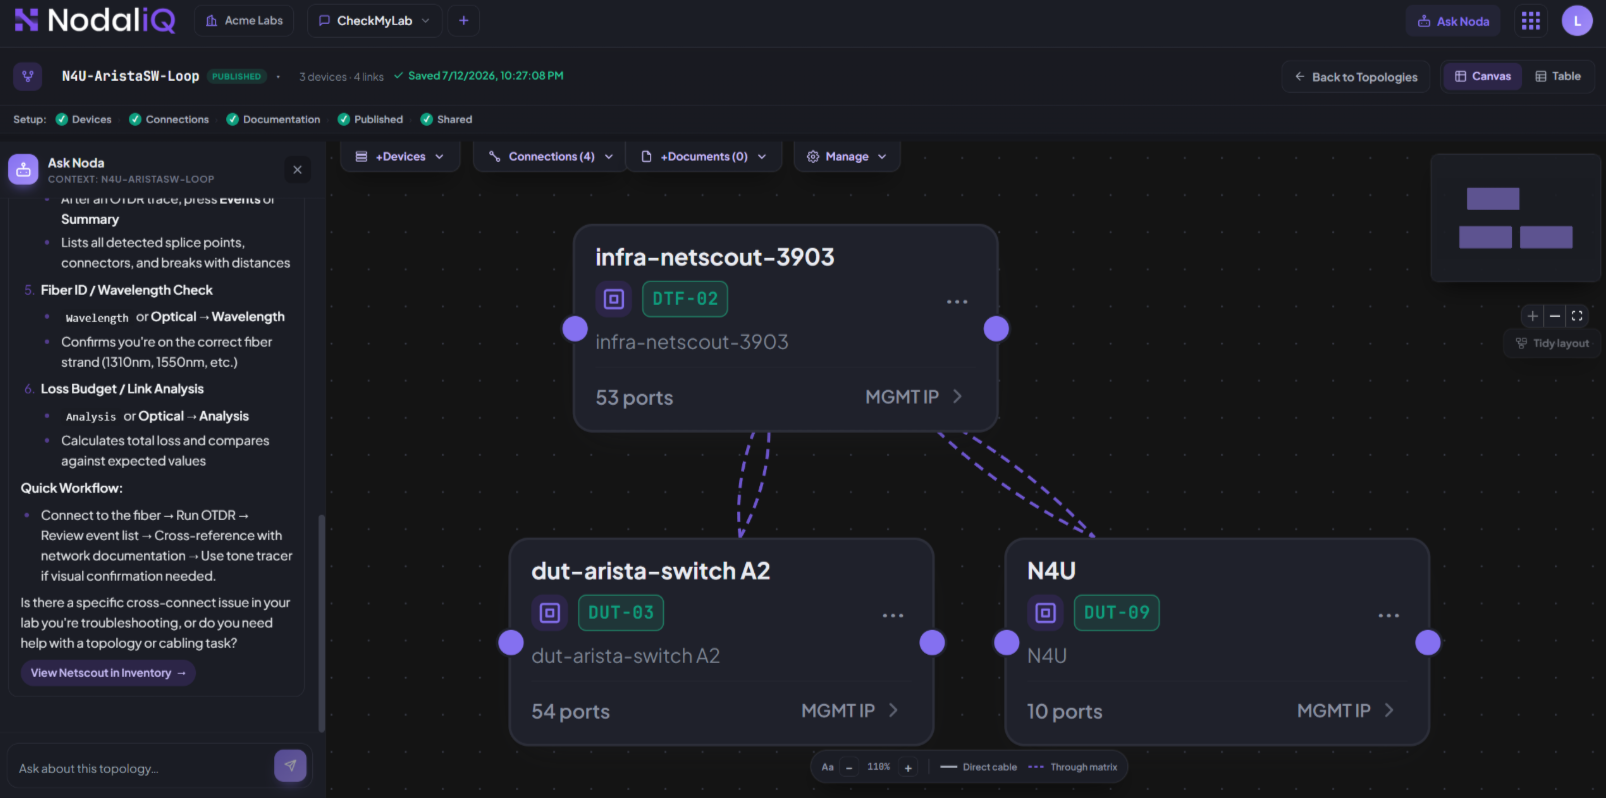The image size is (1606, 798).
Task: Click the Ask Noda robot icon in panel header
Action: pos(23,170)
